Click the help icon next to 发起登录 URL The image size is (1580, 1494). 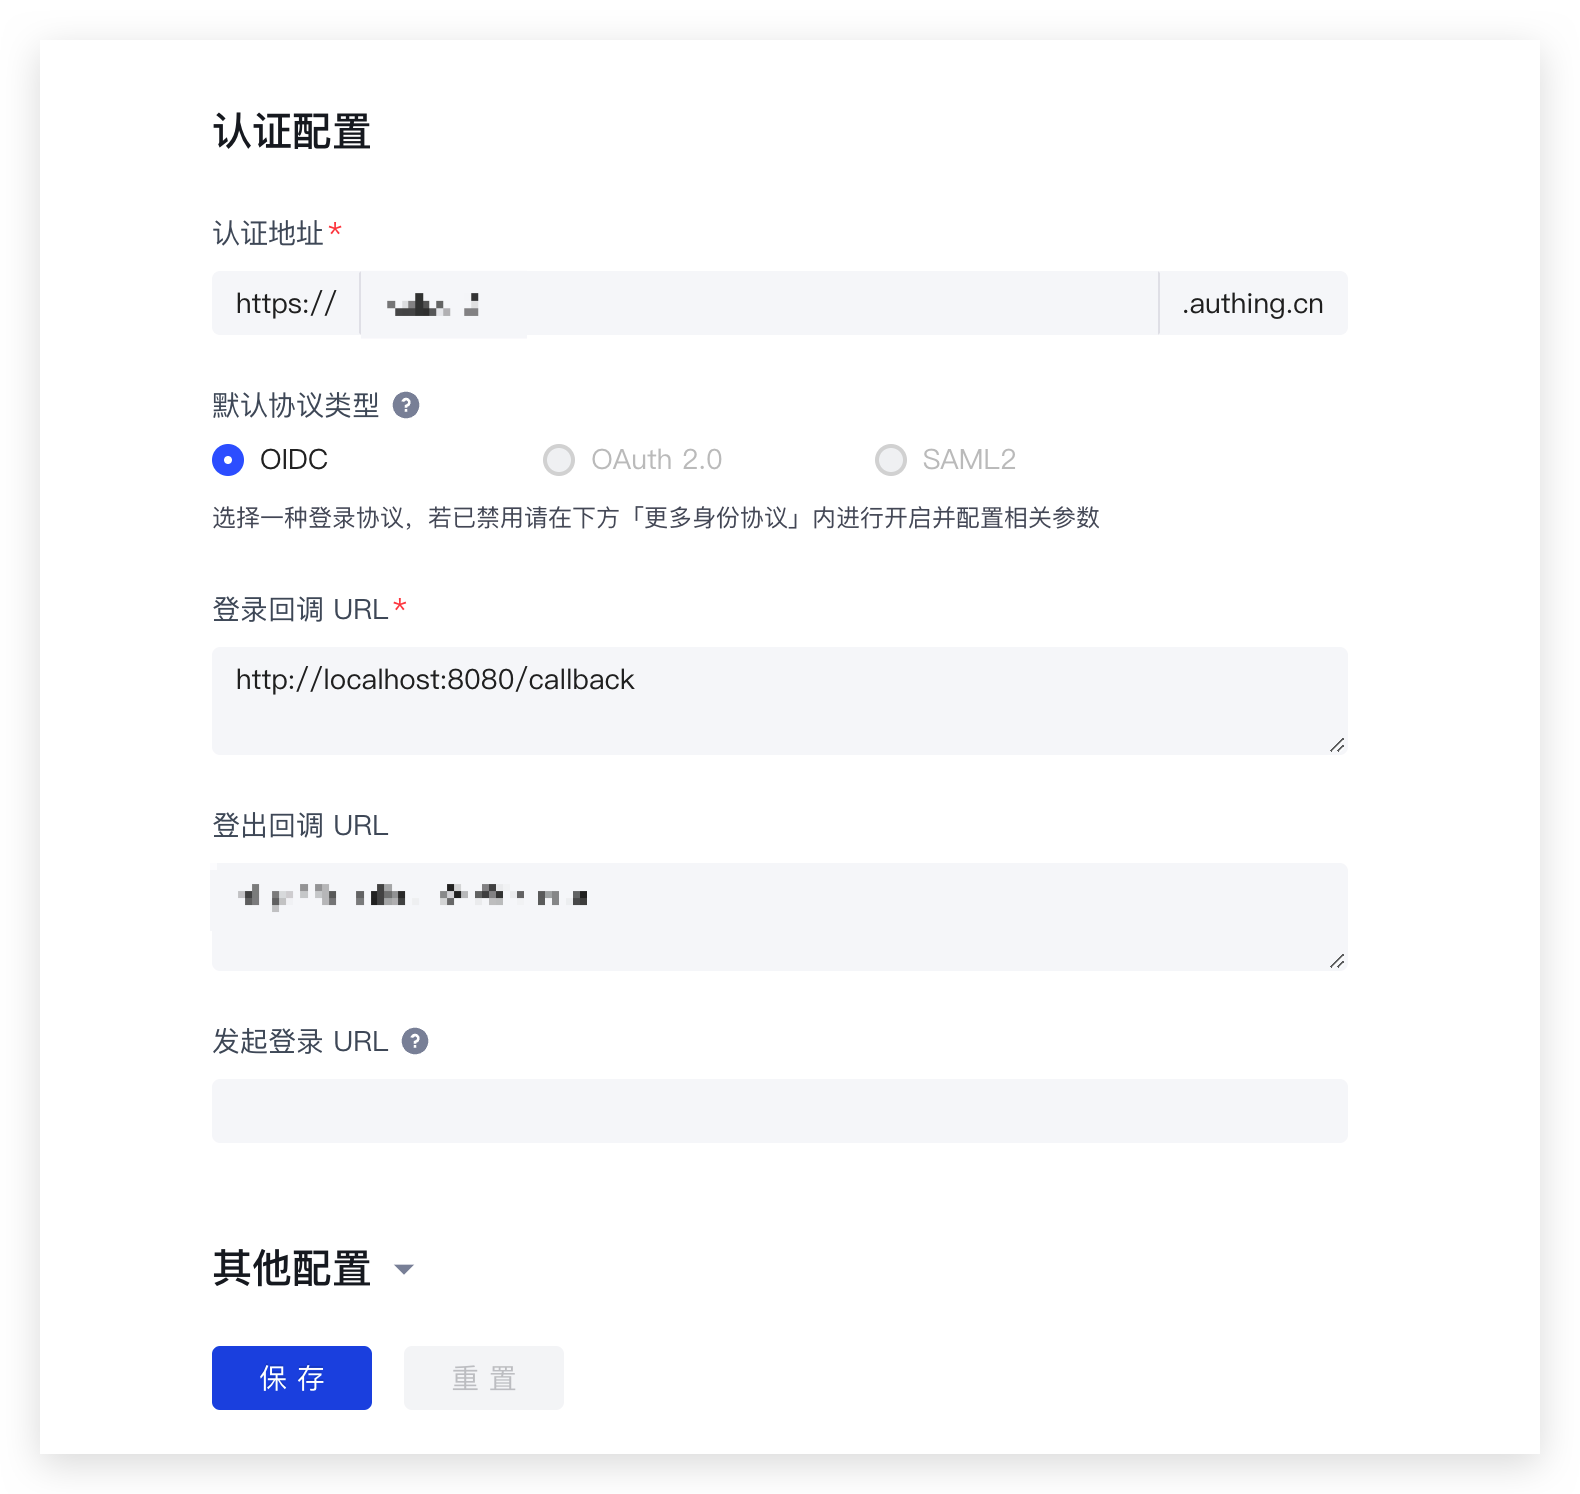[415, 1041]
